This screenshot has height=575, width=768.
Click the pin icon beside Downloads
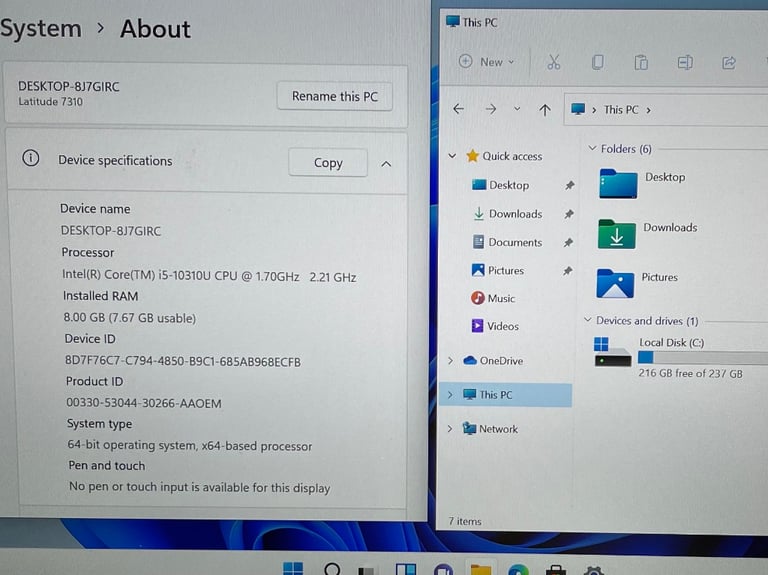(569, 214)
